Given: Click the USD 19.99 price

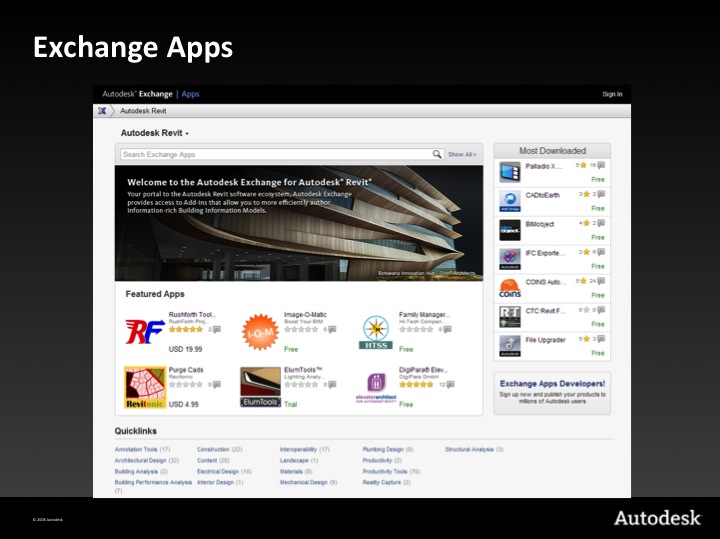Looking at the screenshot, I should (x=186, y=349).
